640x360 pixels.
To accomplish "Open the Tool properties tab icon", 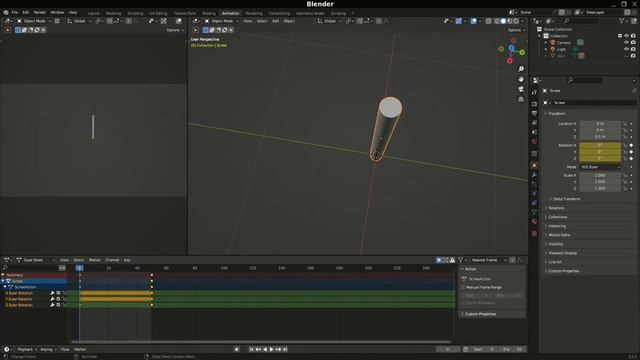I will 534,92.
